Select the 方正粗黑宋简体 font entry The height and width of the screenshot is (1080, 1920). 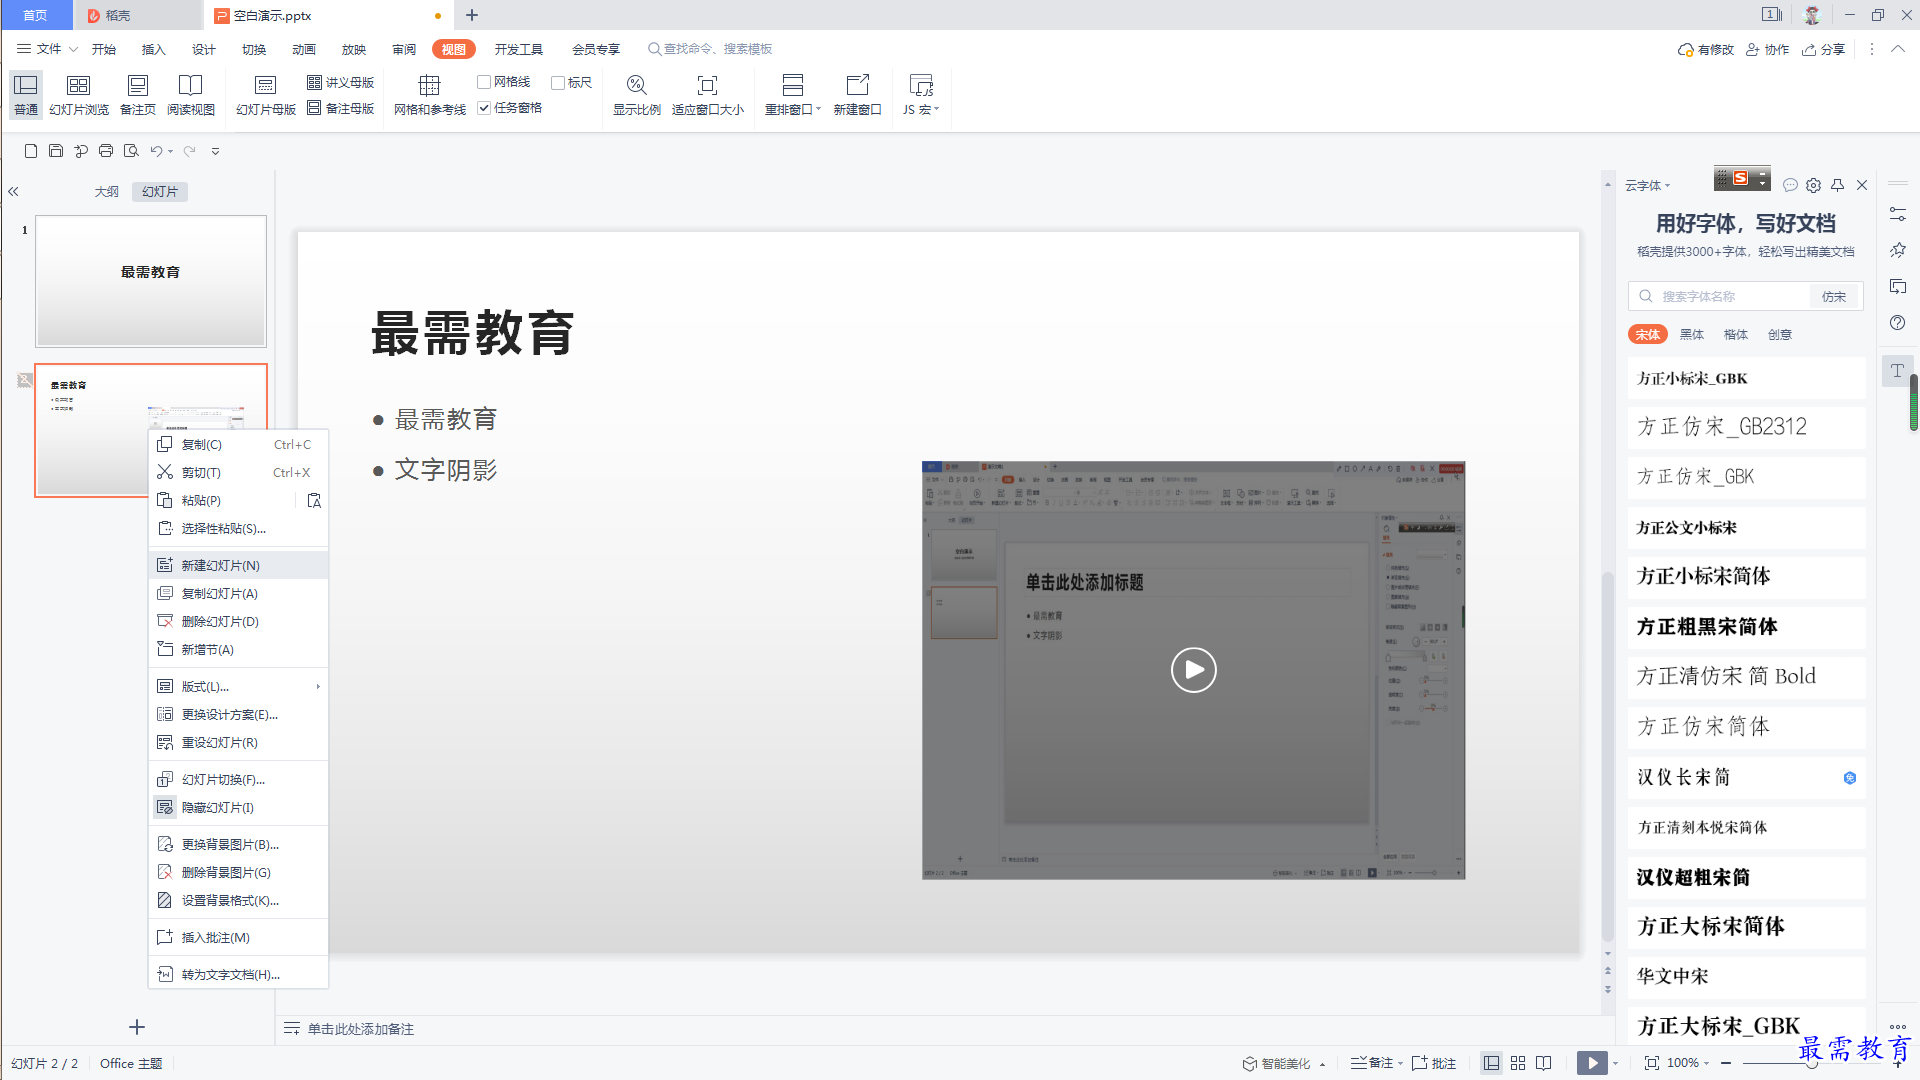[1746, 627]
